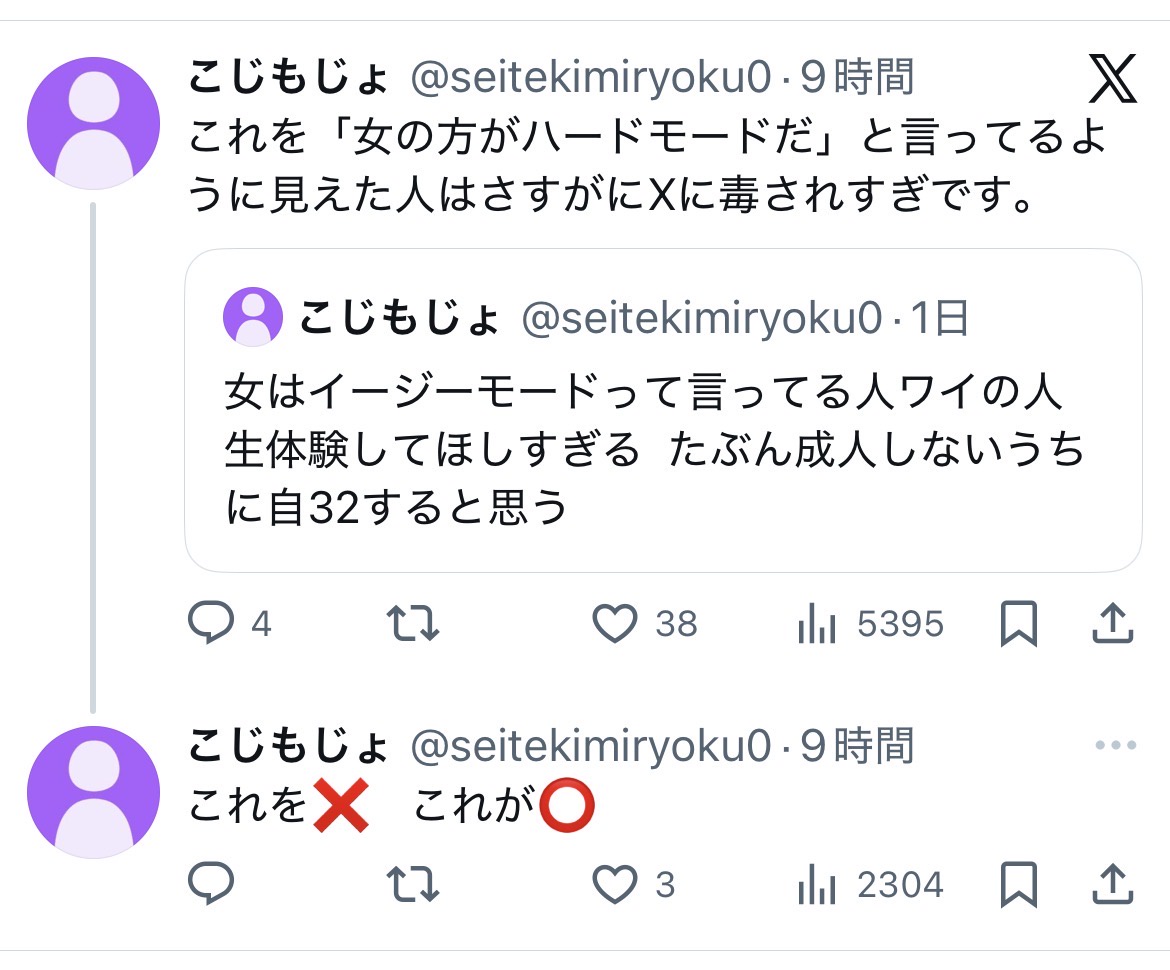Bookmark the first post
The width and height of the screenshot is (1170, 970).
[1018, 625]
